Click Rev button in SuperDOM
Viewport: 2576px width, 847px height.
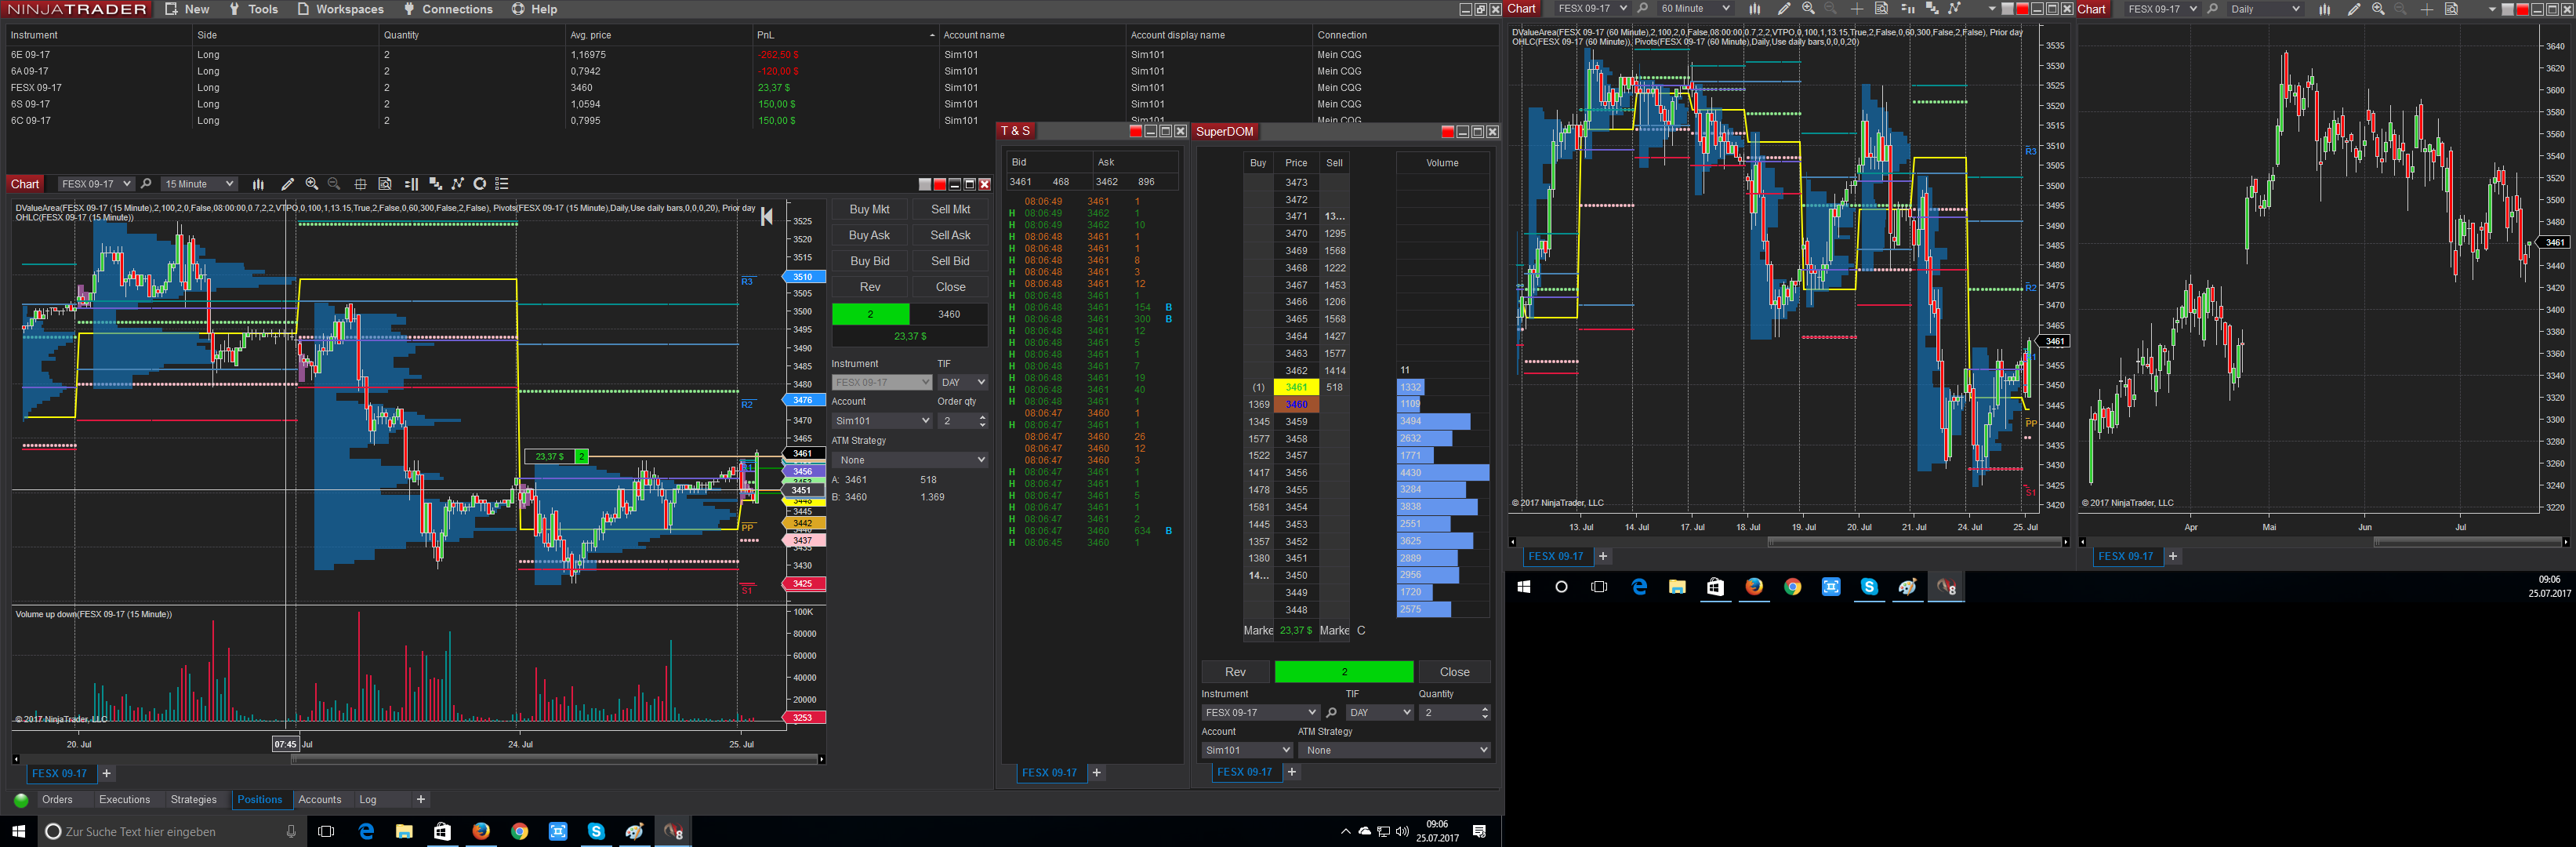pos(1235,672)
